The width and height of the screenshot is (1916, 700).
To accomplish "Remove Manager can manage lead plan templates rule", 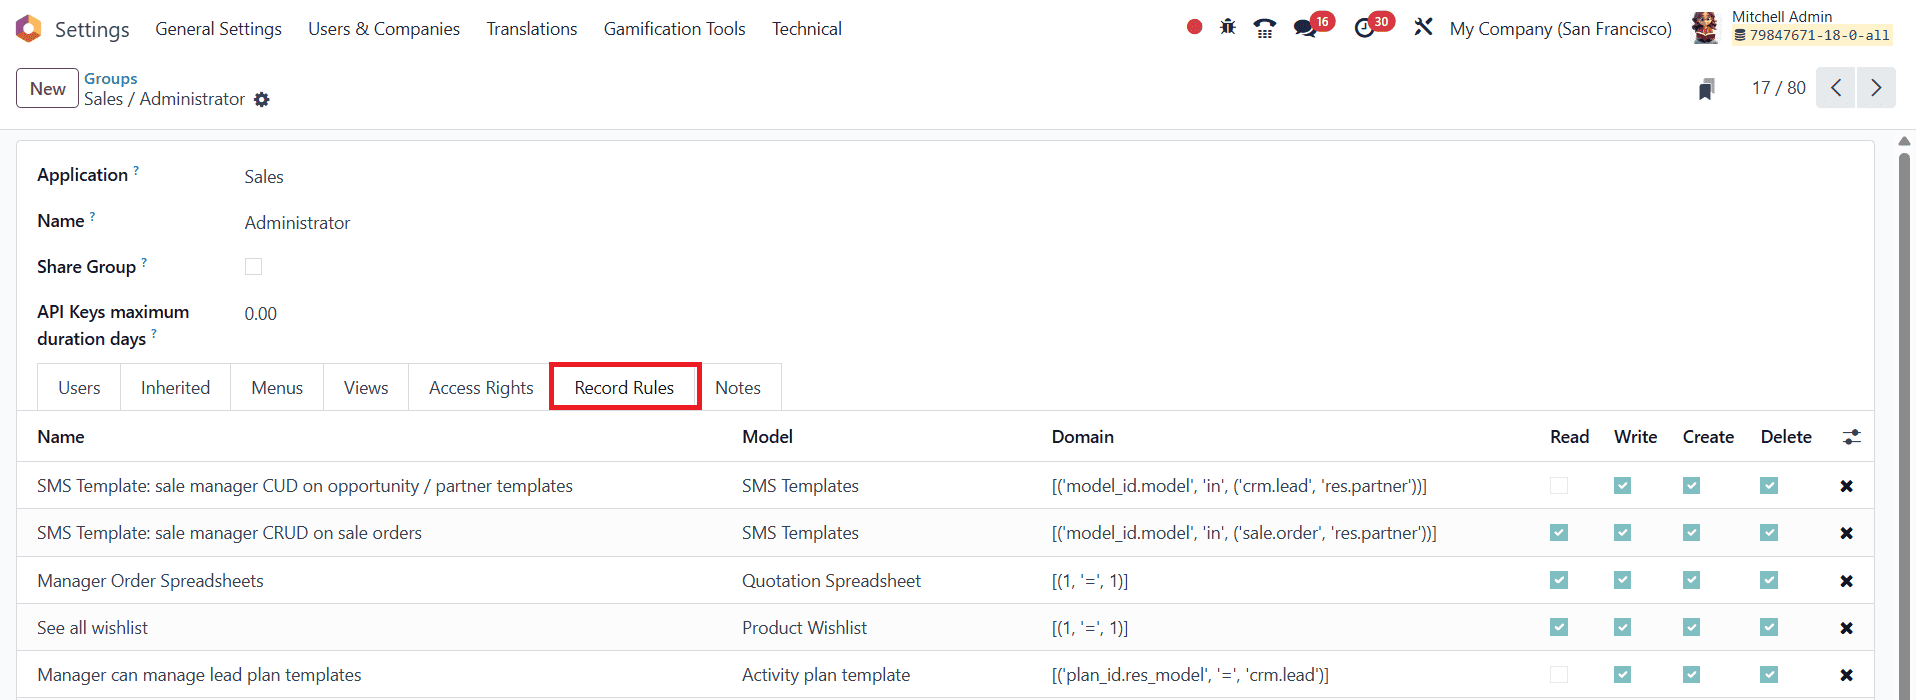I will 1846,675.
